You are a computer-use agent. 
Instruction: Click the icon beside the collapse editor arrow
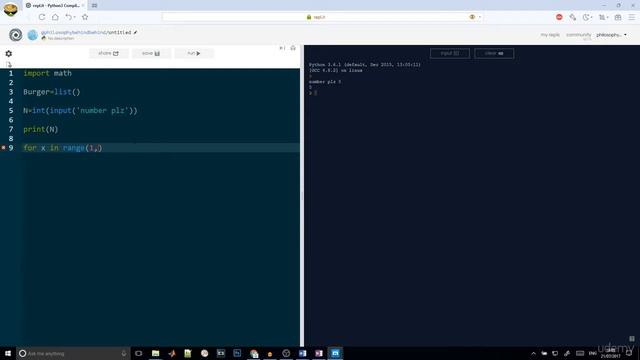pos(293,48)
